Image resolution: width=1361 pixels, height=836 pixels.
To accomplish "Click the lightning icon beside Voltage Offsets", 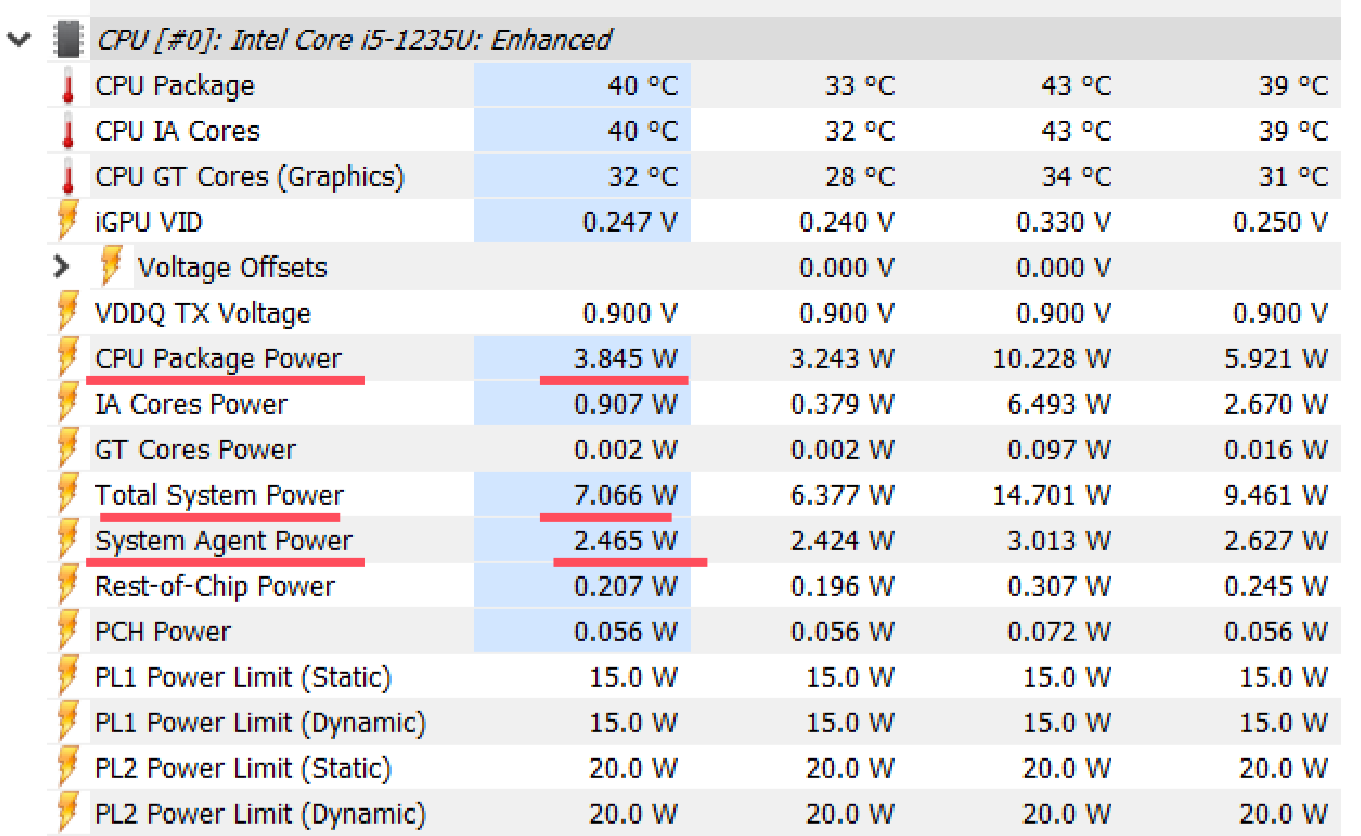I will coord(111,267).
